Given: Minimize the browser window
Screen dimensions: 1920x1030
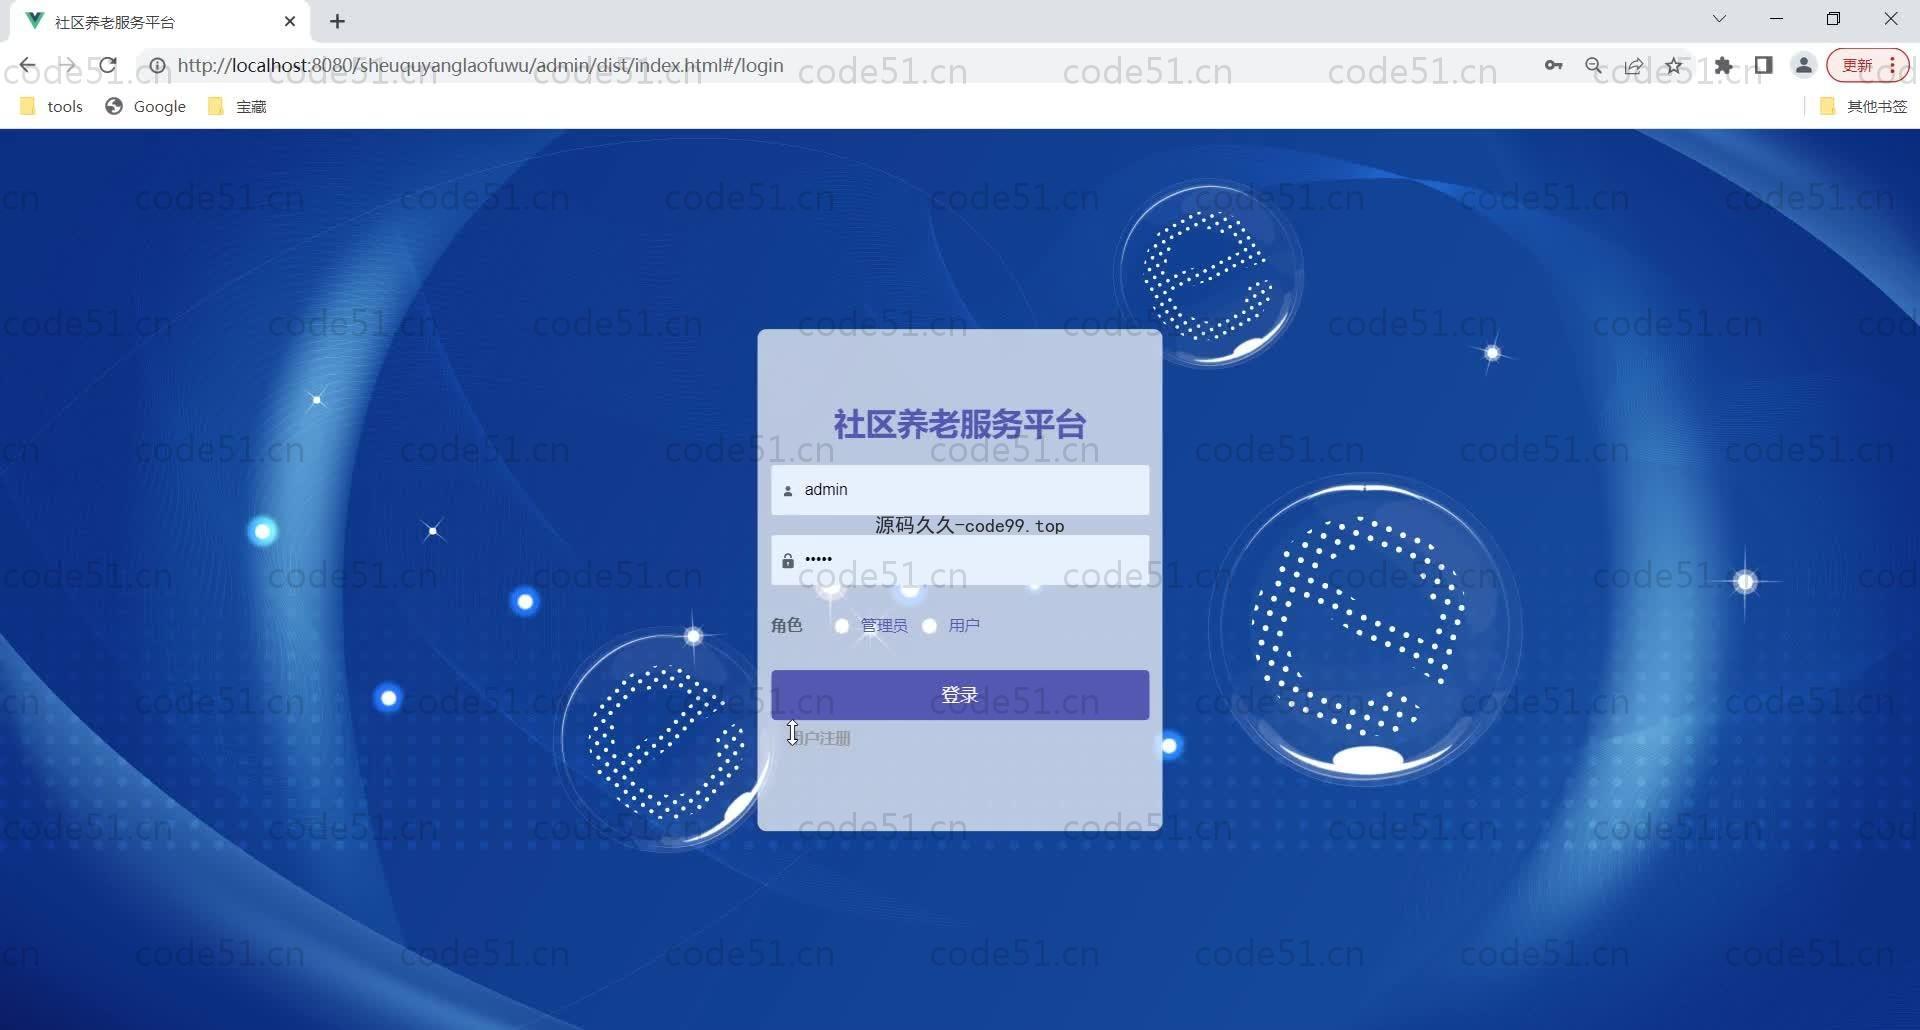Looking at the screenshot, I should pos(1777,19).
